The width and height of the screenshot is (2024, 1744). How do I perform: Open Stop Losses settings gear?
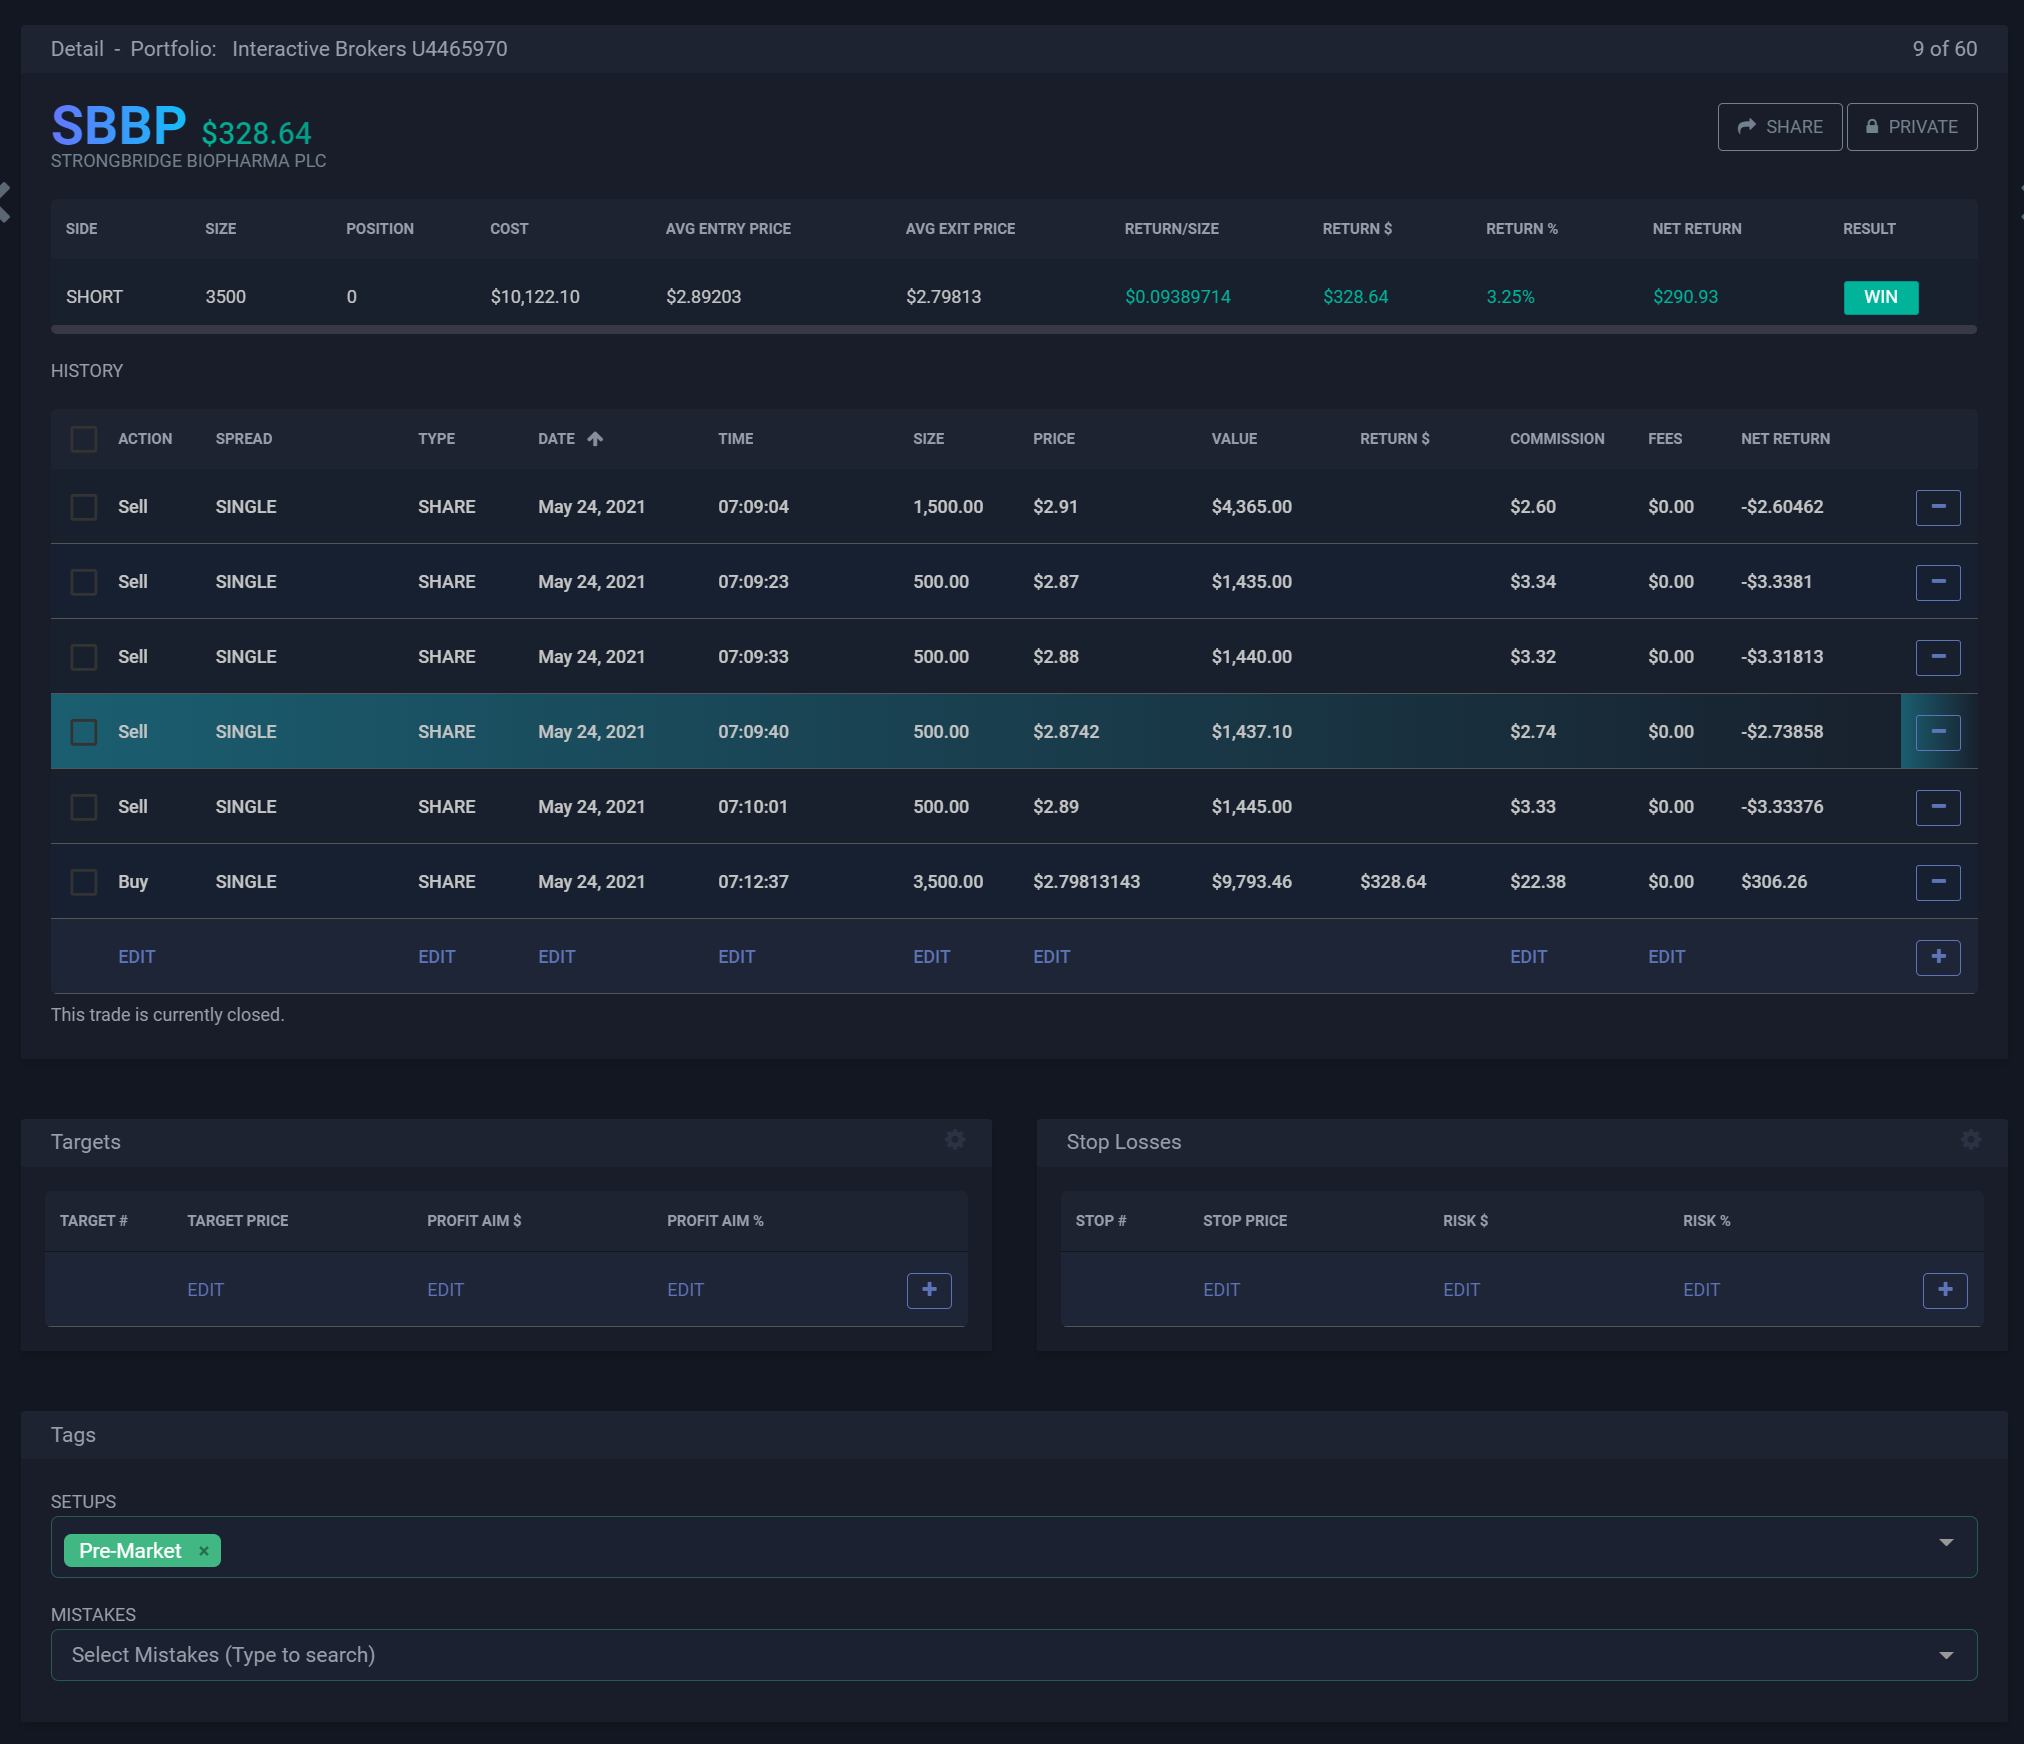coord(1970,1140)
